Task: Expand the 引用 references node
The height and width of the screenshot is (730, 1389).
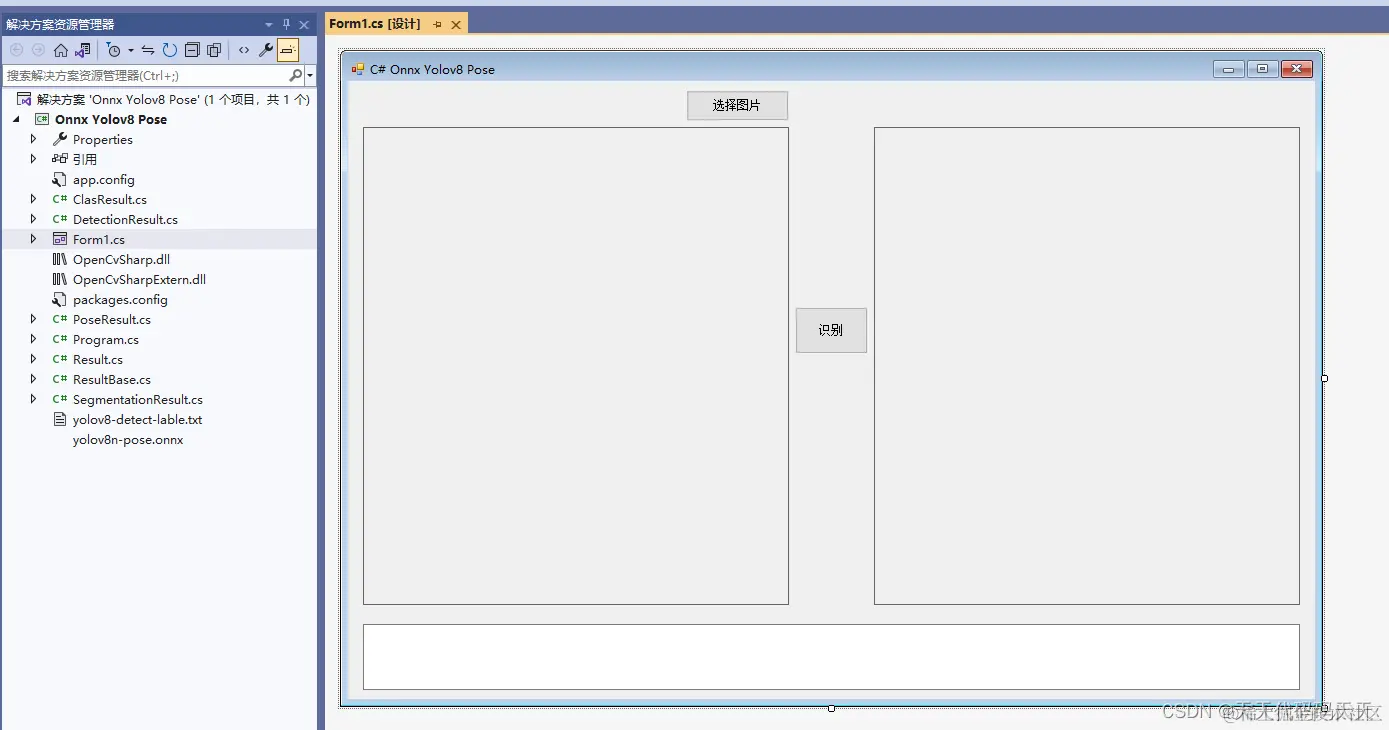Action: tap(33, 159)
